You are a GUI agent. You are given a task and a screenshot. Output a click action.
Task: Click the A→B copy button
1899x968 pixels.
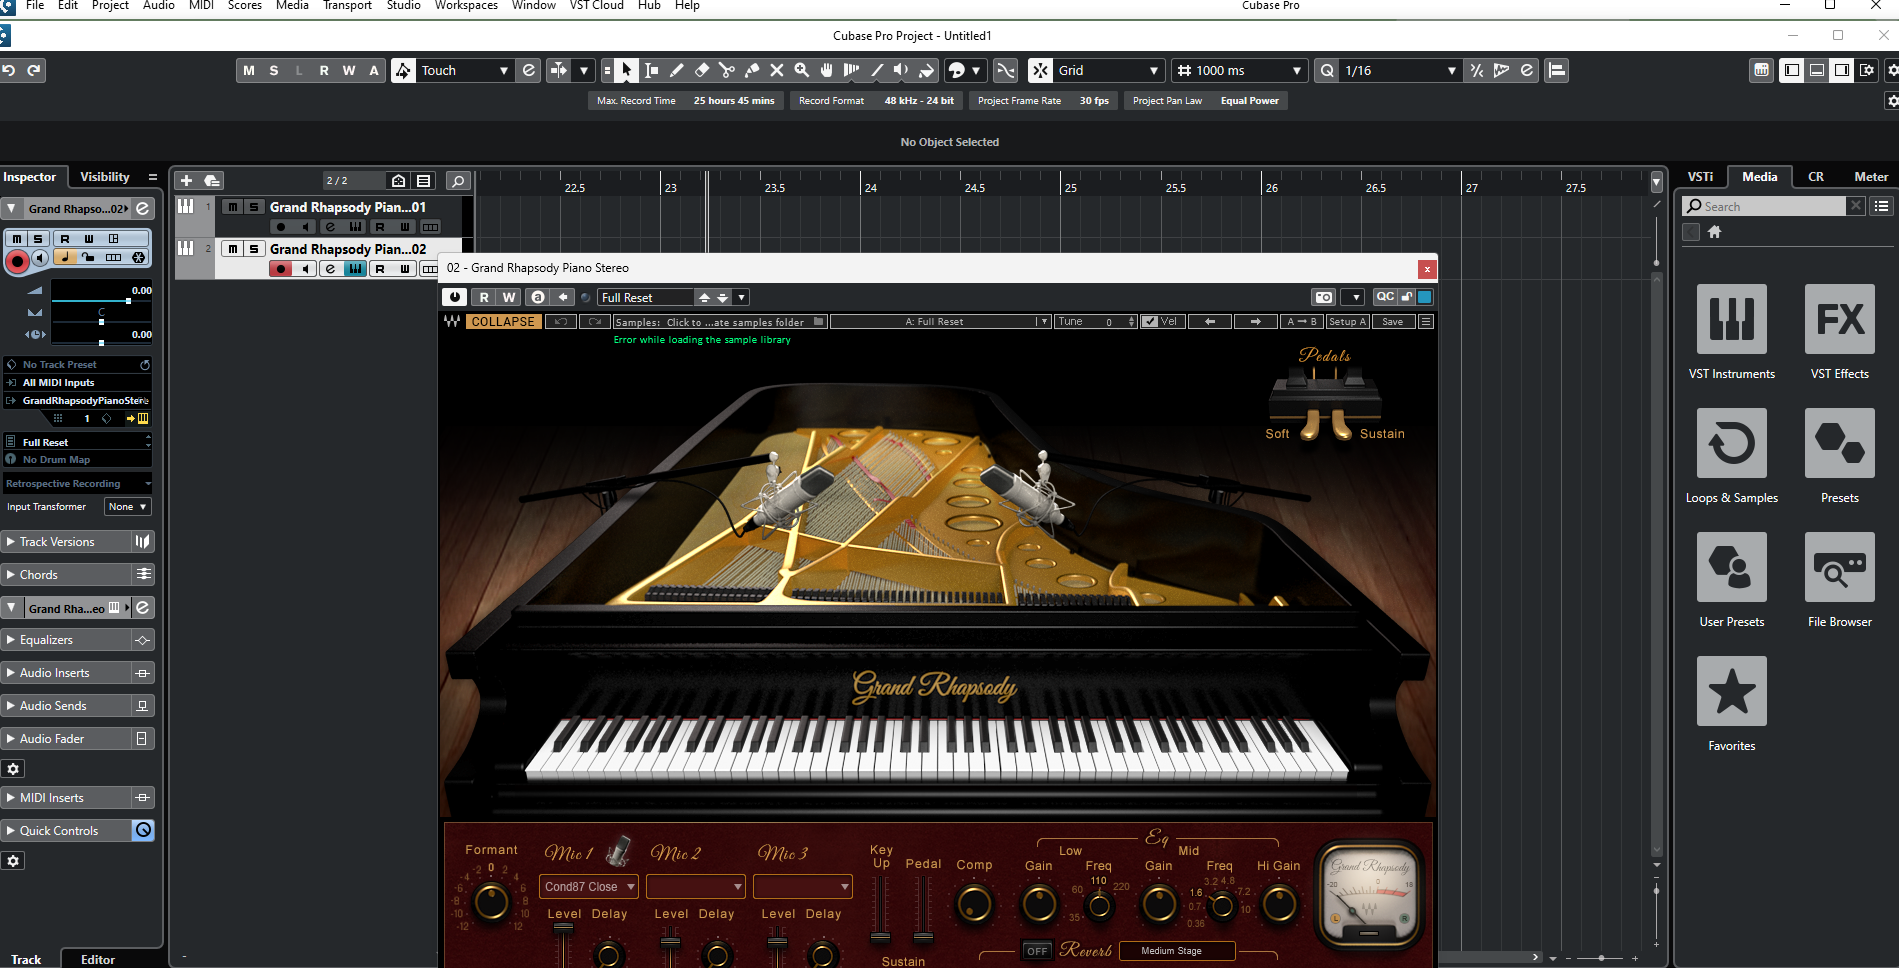tap(1302, 322)
